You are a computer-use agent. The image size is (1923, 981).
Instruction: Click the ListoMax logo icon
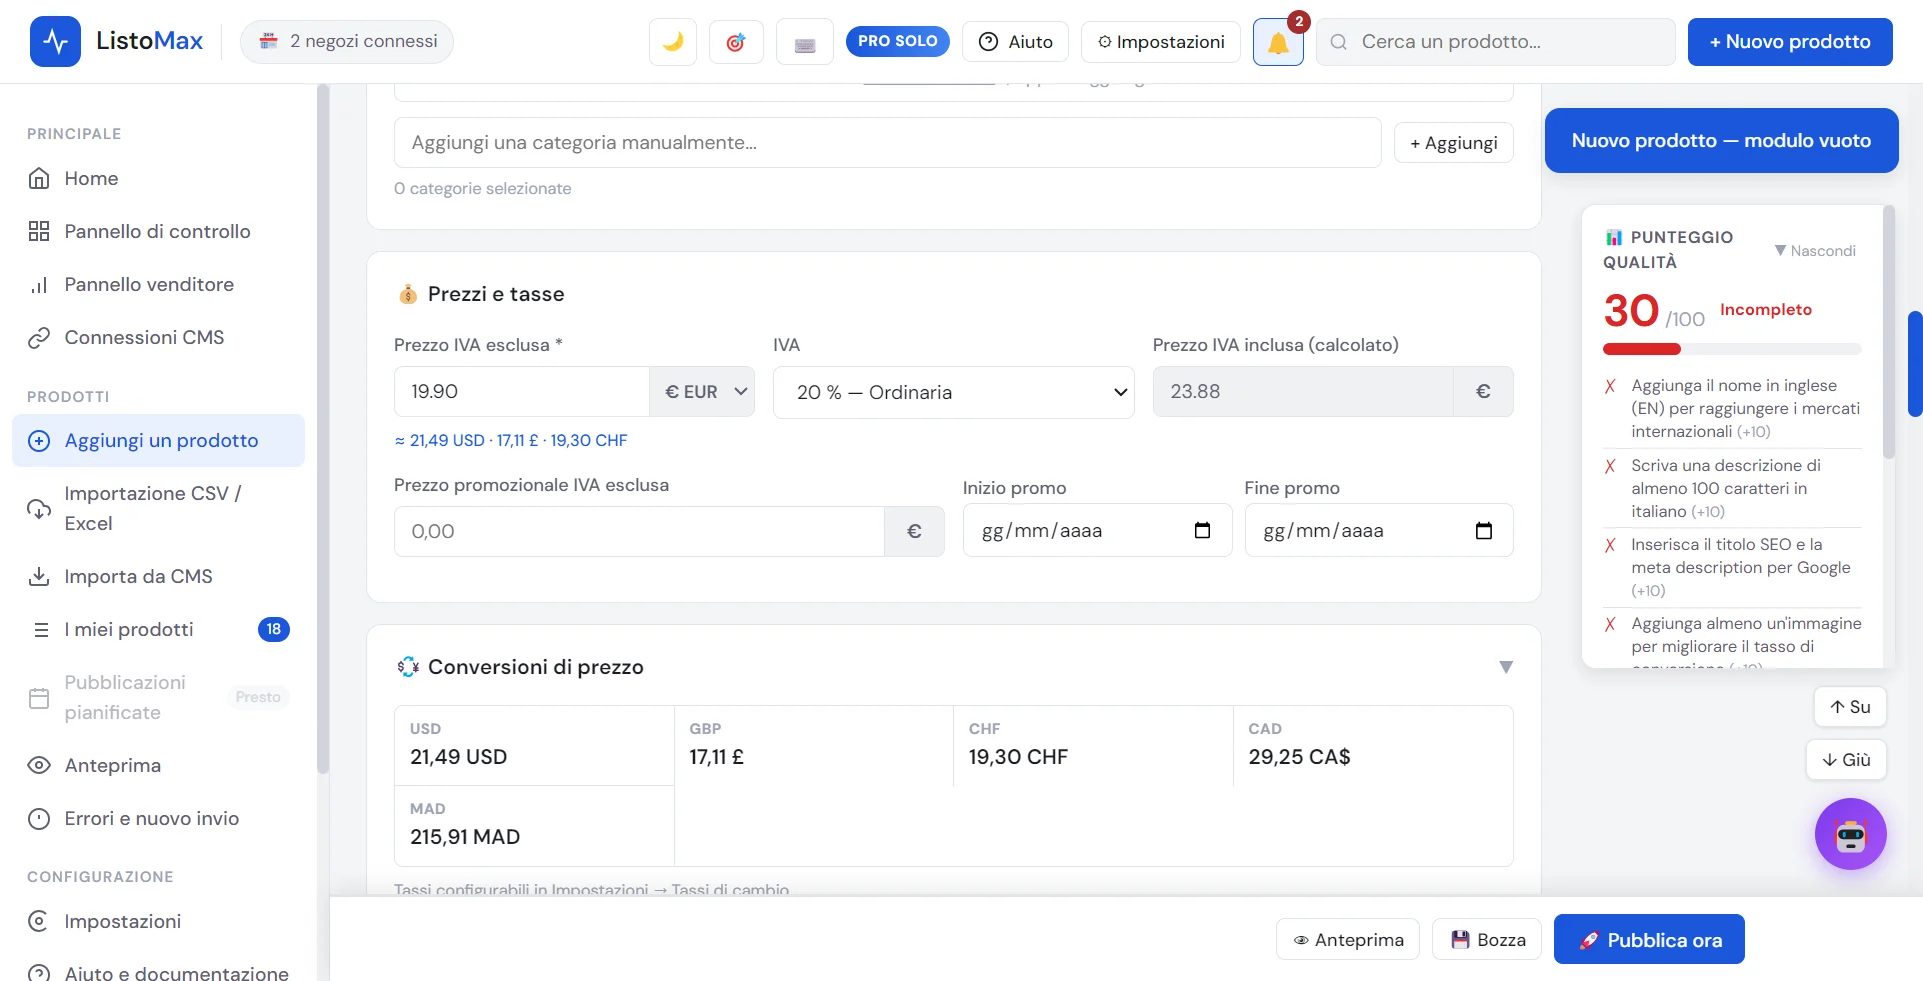point(55,42)
